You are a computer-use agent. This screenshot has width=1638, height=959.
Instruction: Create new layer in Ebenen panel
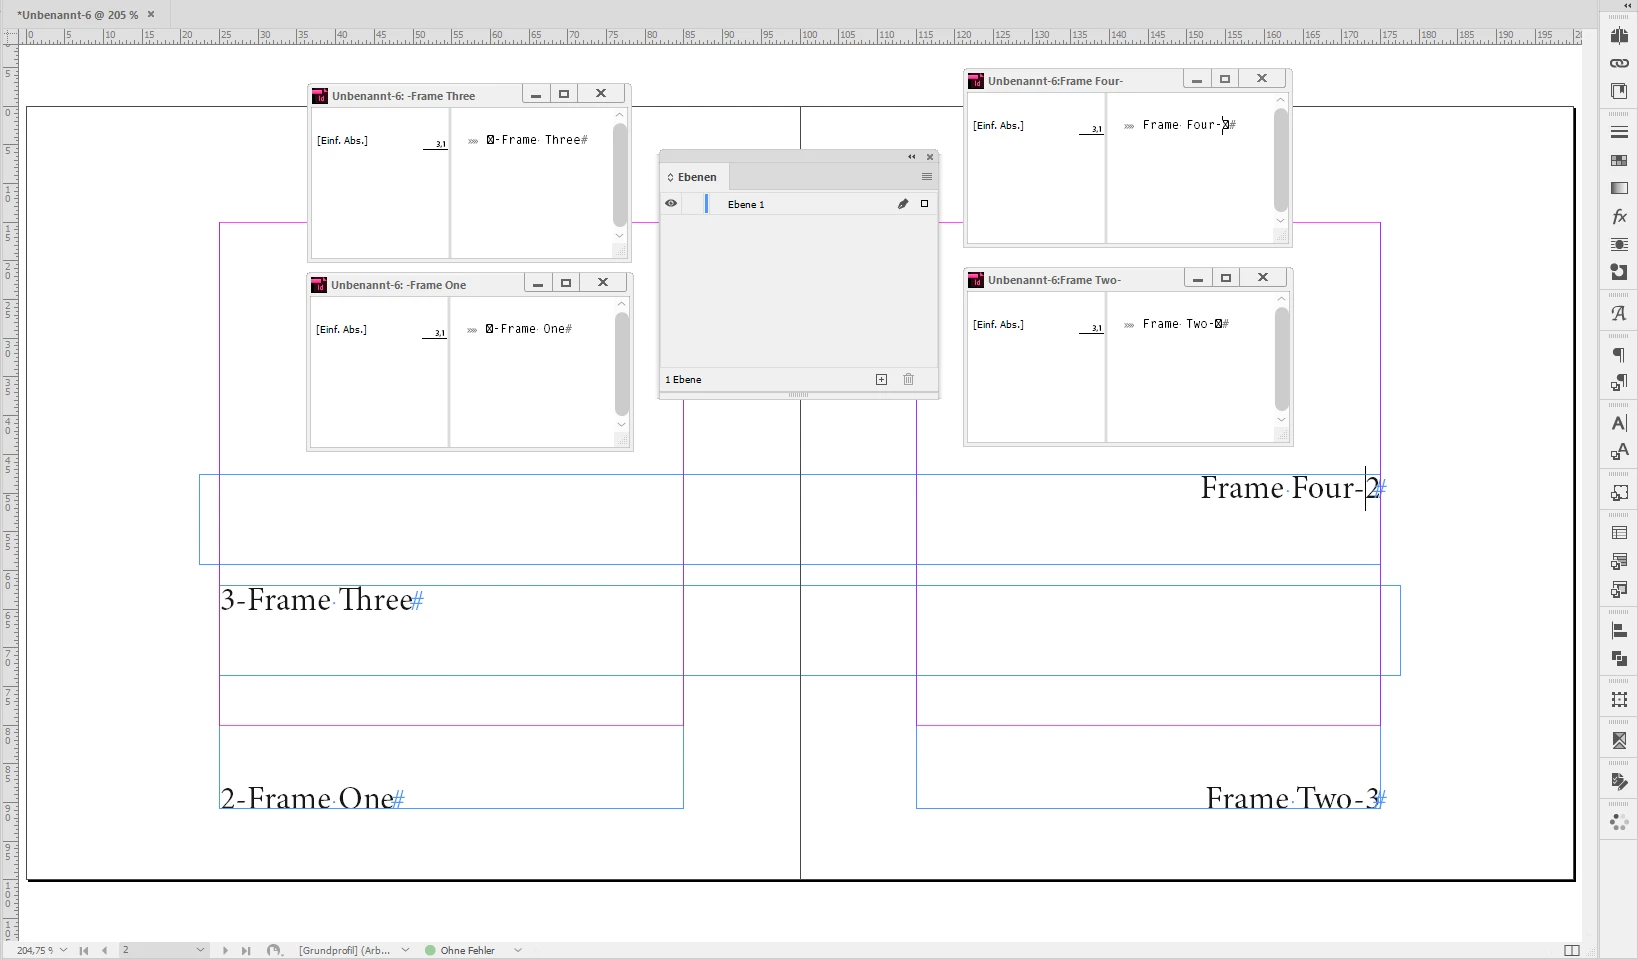[x=881, y=380]
